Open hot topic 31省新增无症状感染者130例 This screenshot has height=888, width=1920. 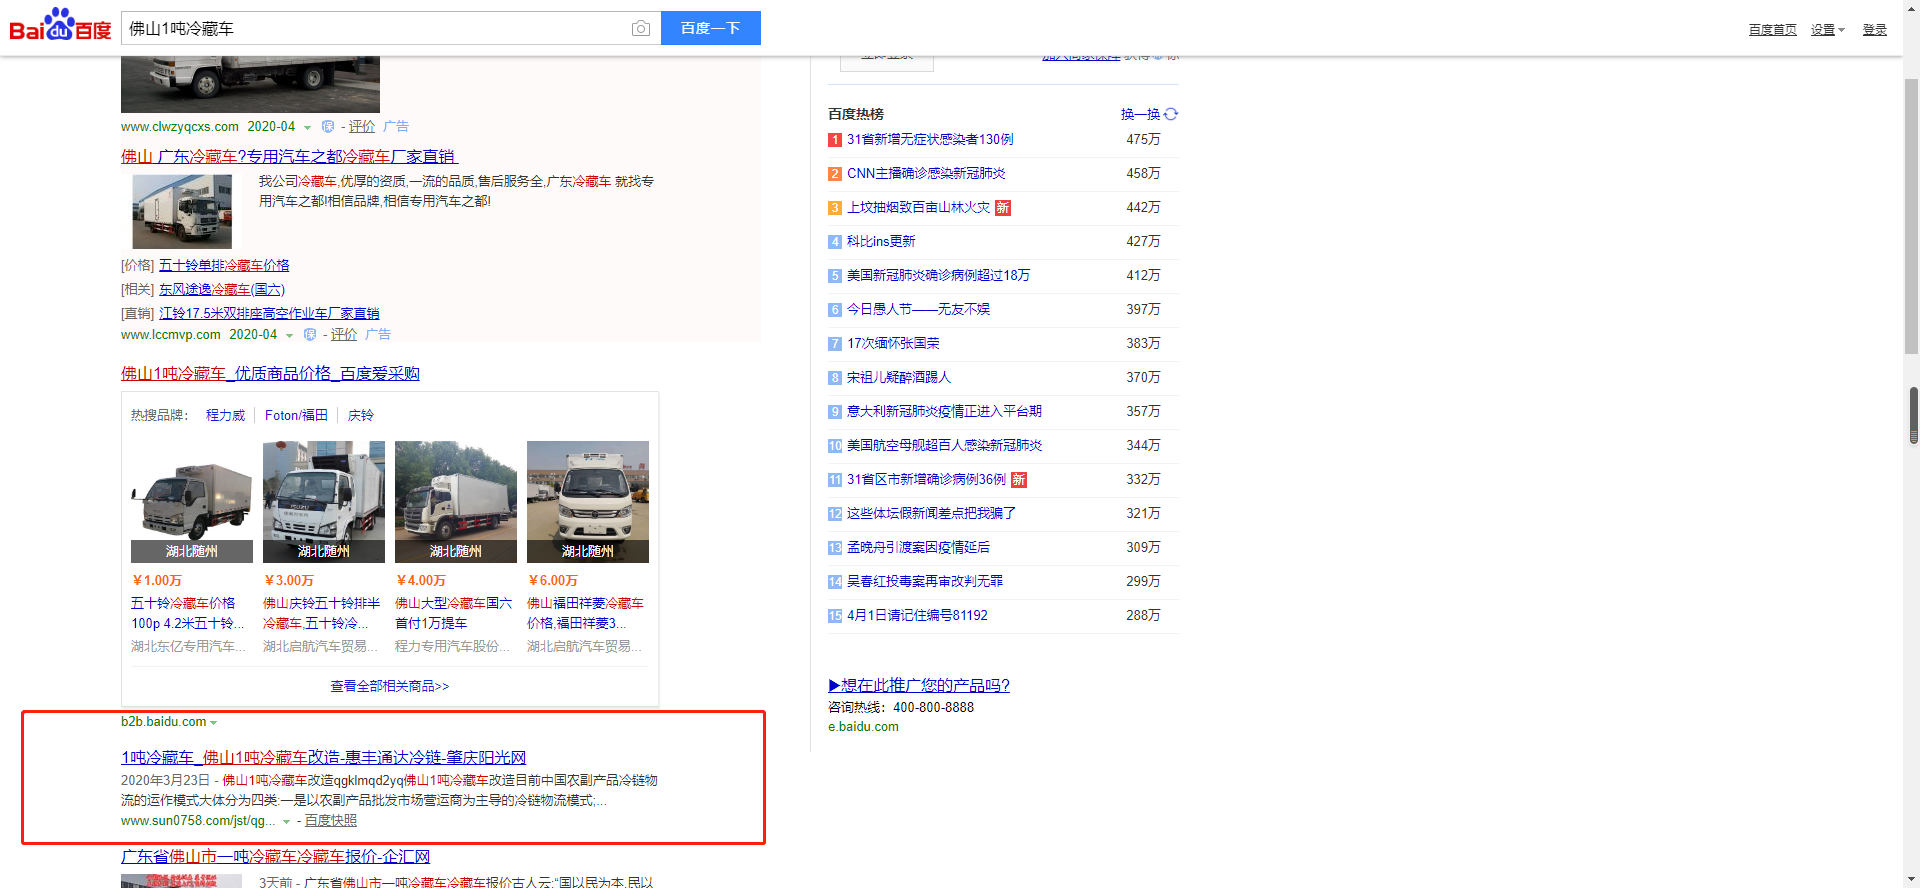(930, 139)
